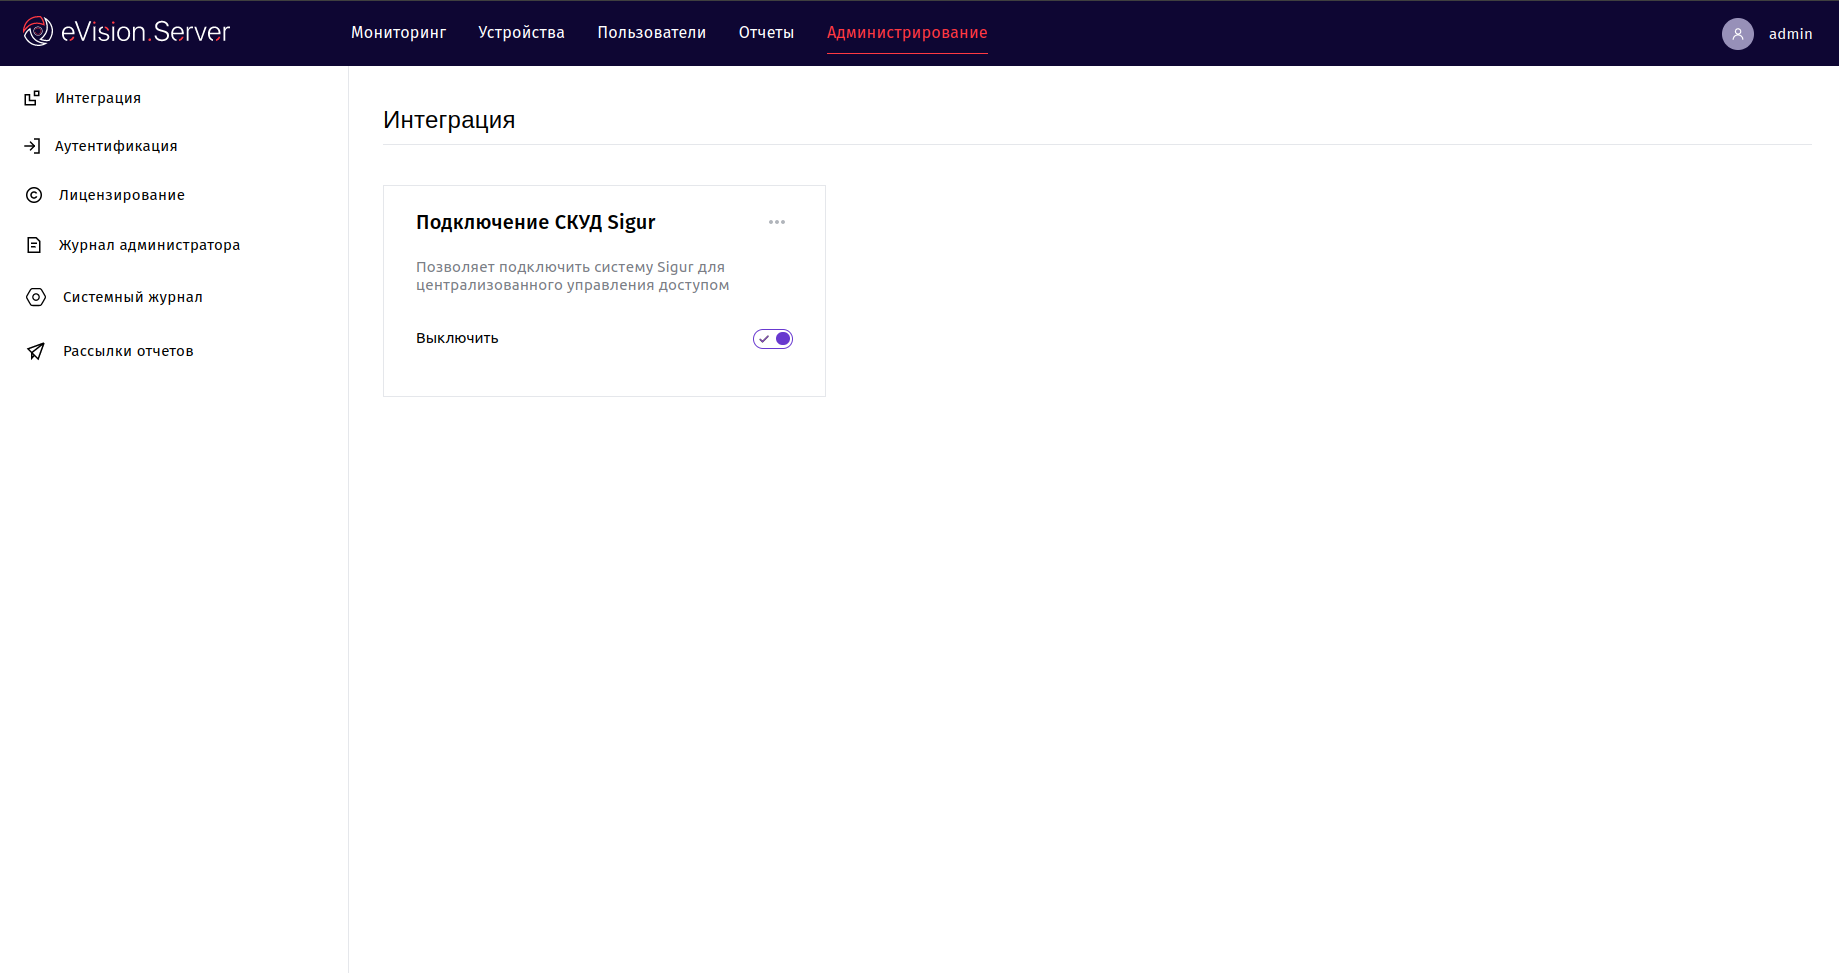Click the eVision Server logo
Image resolution: width=1839 pixels, height=973 pixels.
click(x=126, y=32)
